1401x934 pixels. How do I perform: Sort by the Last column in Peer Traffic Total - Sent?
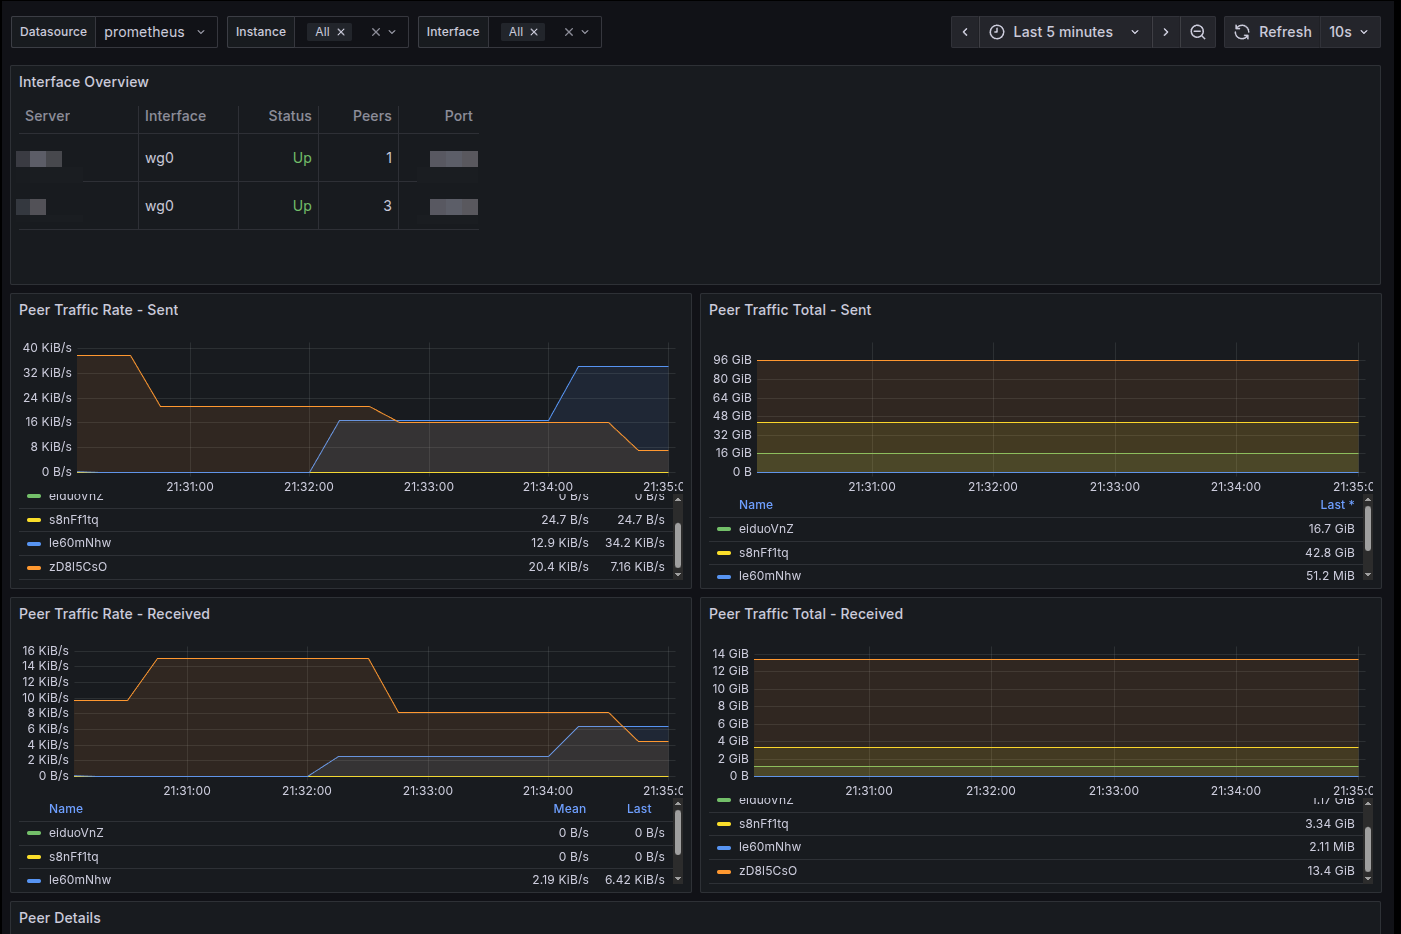point(1337,504)
